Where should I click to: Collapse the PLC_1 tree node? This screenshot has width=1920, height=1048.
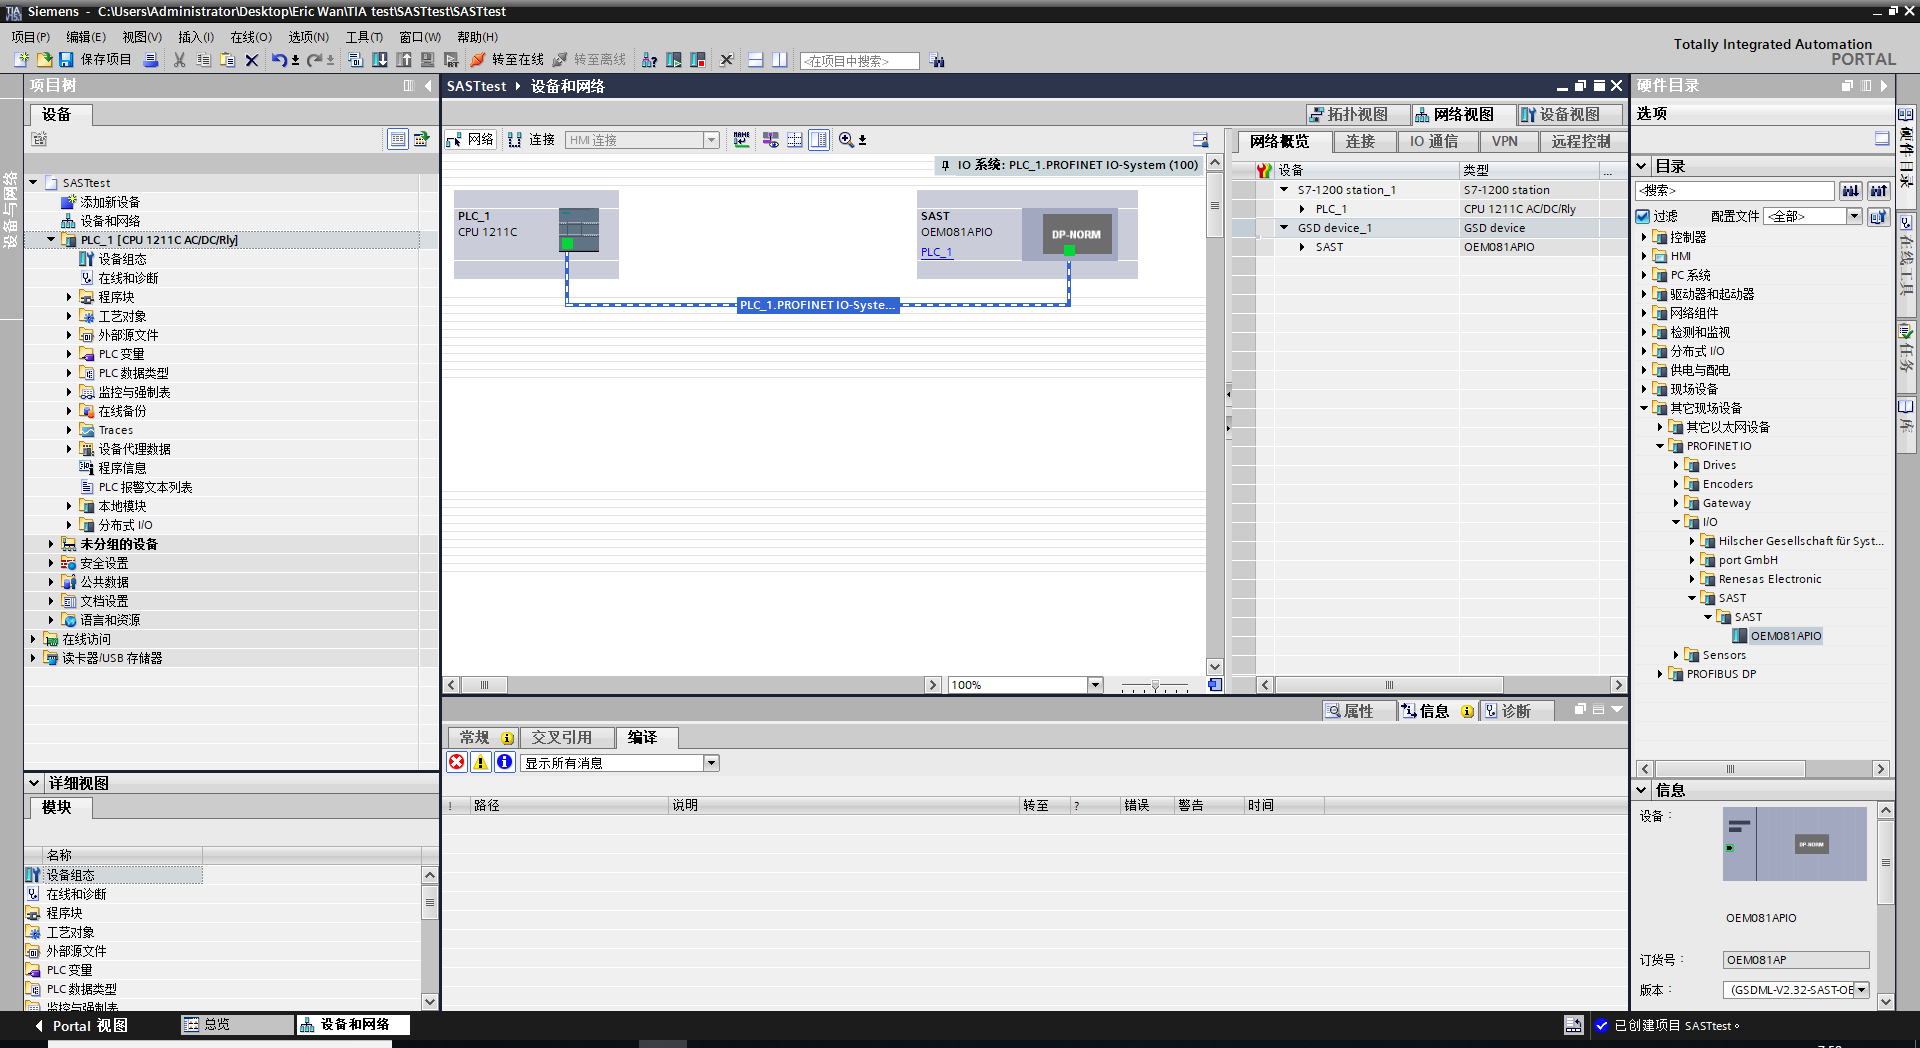[51, 240]
